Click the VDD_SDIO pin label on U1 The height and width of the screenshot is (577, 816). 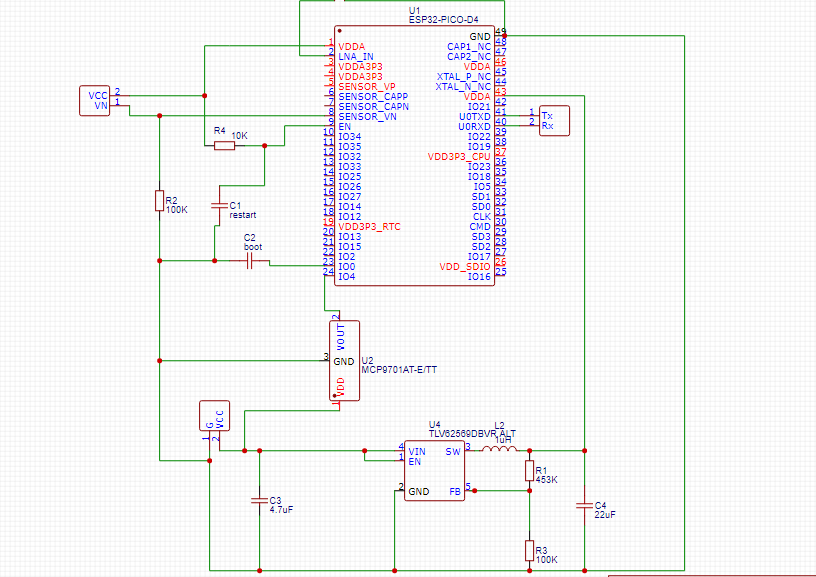click(x=463, y=266)
